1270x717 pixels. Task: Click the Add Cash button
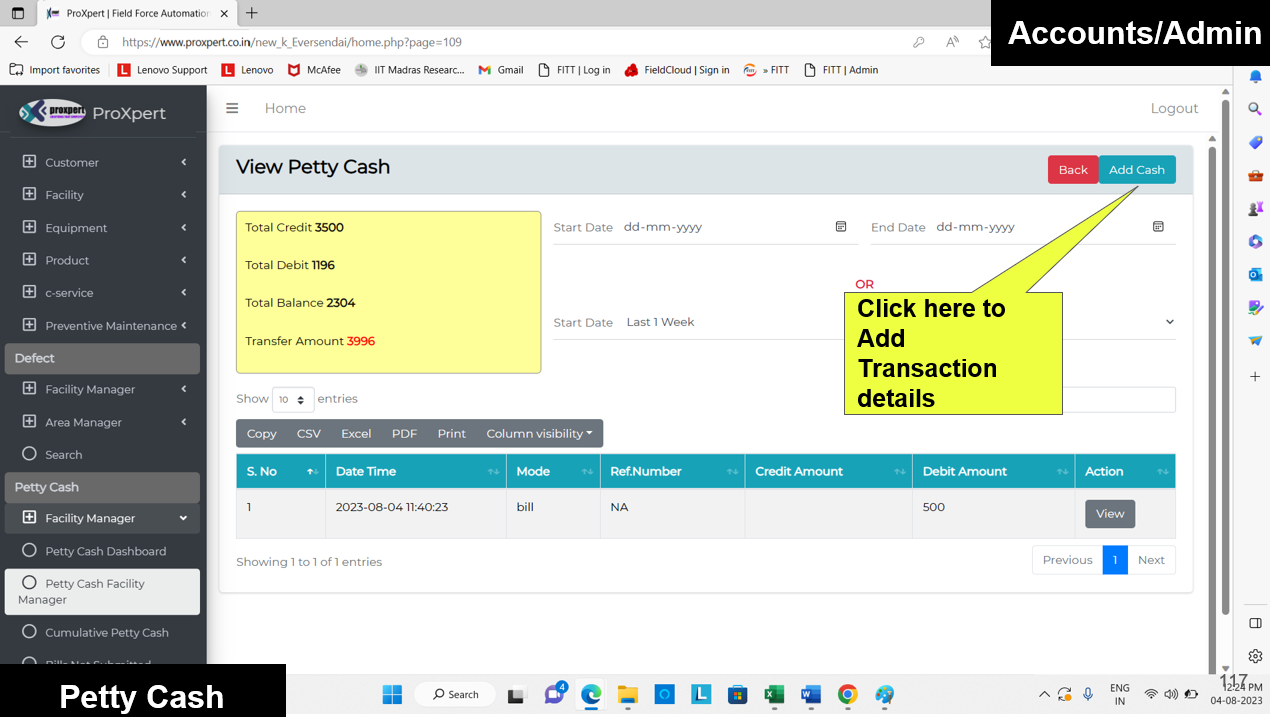(x=1136, y=170)
